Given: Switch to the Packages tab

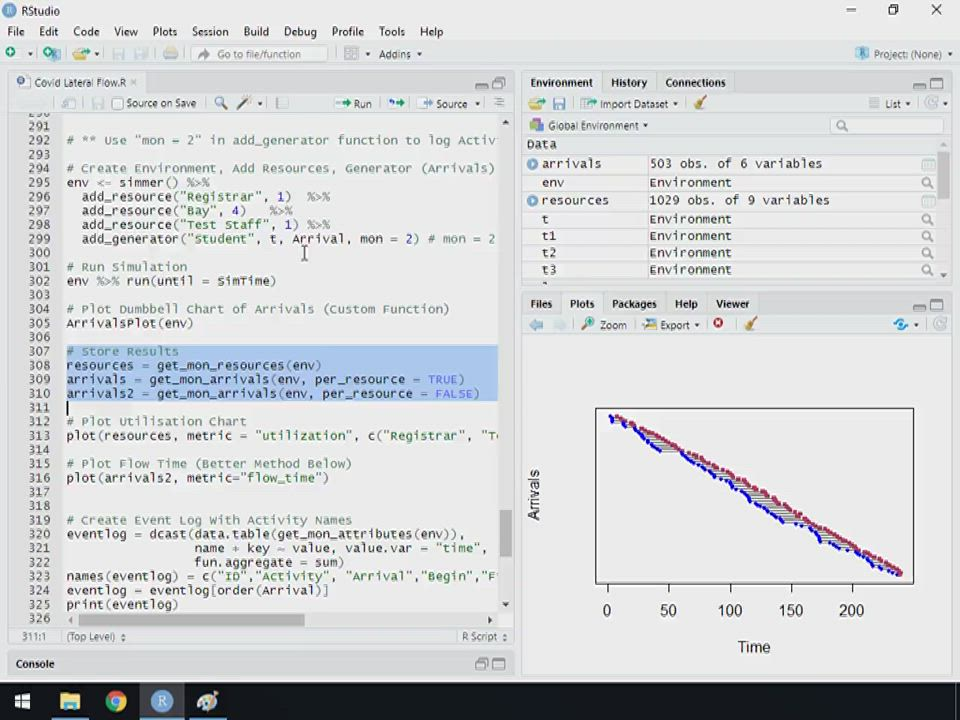Looking at the screenshot, I should pyautogui.click(x=634, y=304).
